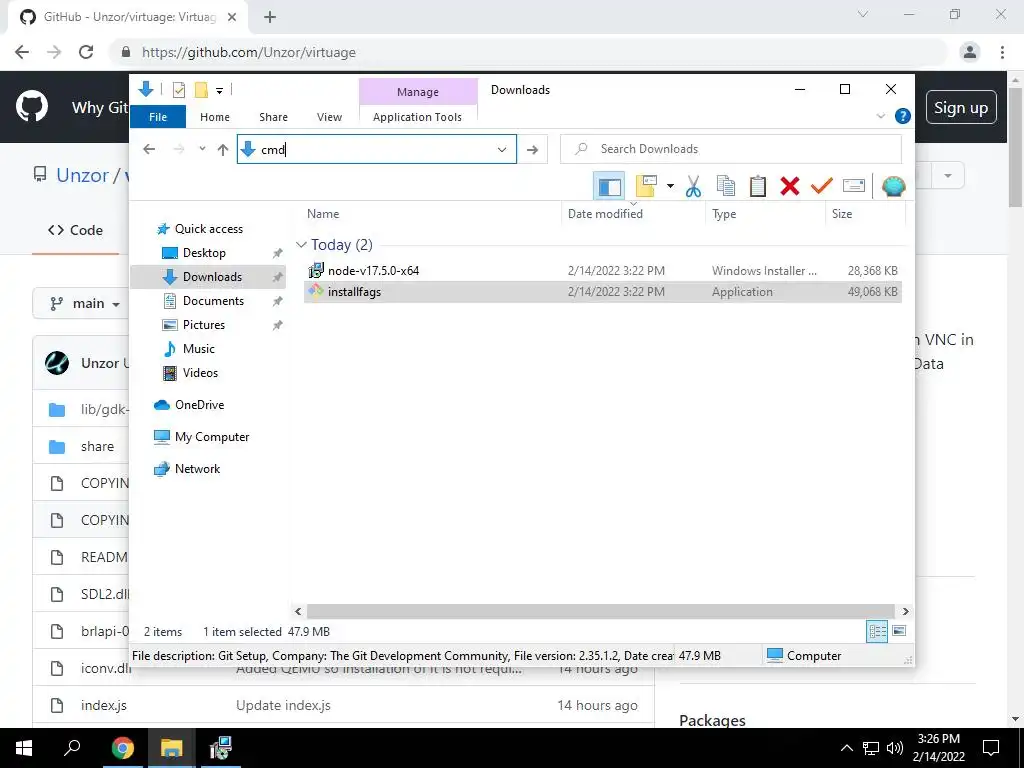Viewport: 1024px width, 768px height.
Task: Open a new Chrome tab
Action: pos(270,17)
